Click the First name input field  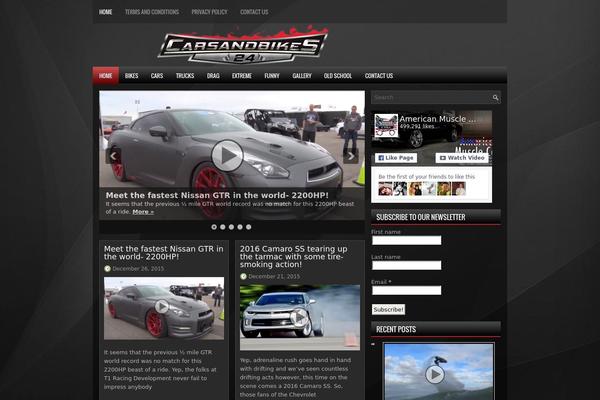[x=406, y=240]
